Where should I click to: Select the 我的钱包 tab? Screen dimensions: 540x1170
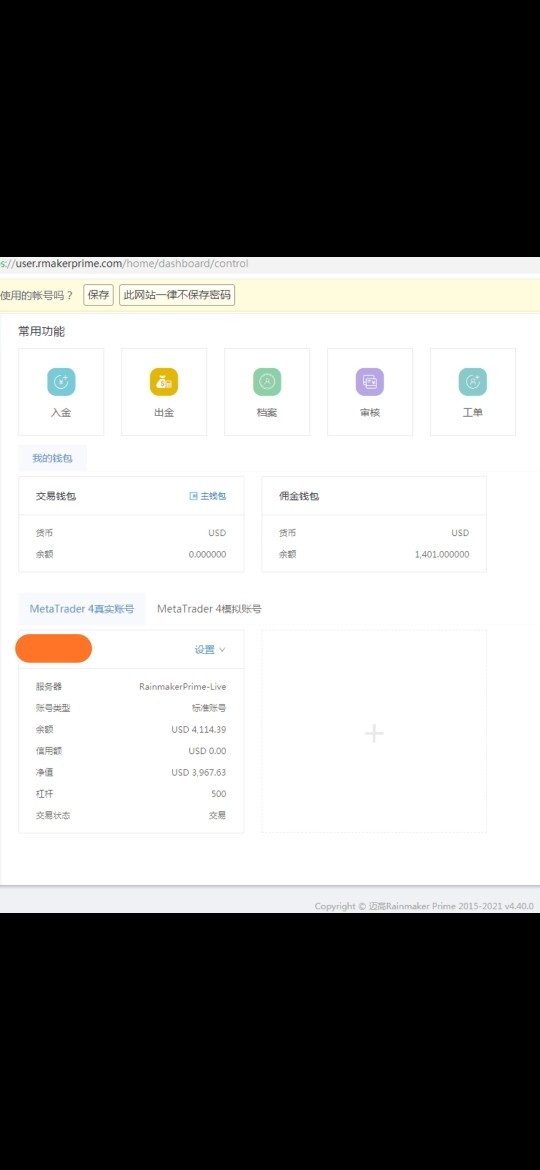coord(52,458)
